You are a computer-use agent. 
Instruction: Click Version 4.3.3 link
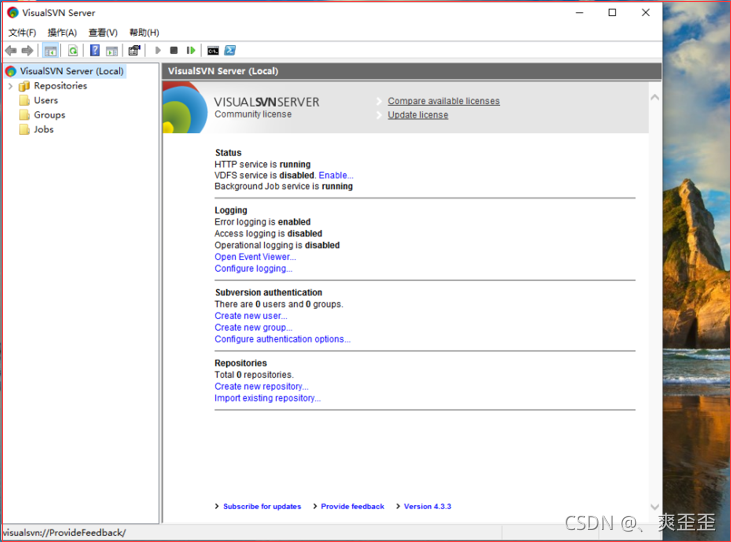[428, 506]
